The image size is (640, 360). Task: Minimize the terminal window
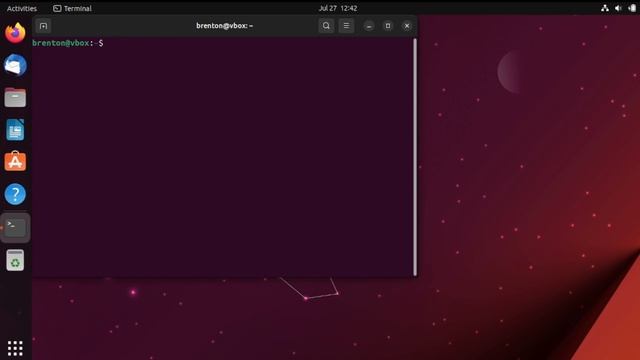coord(369,26)
